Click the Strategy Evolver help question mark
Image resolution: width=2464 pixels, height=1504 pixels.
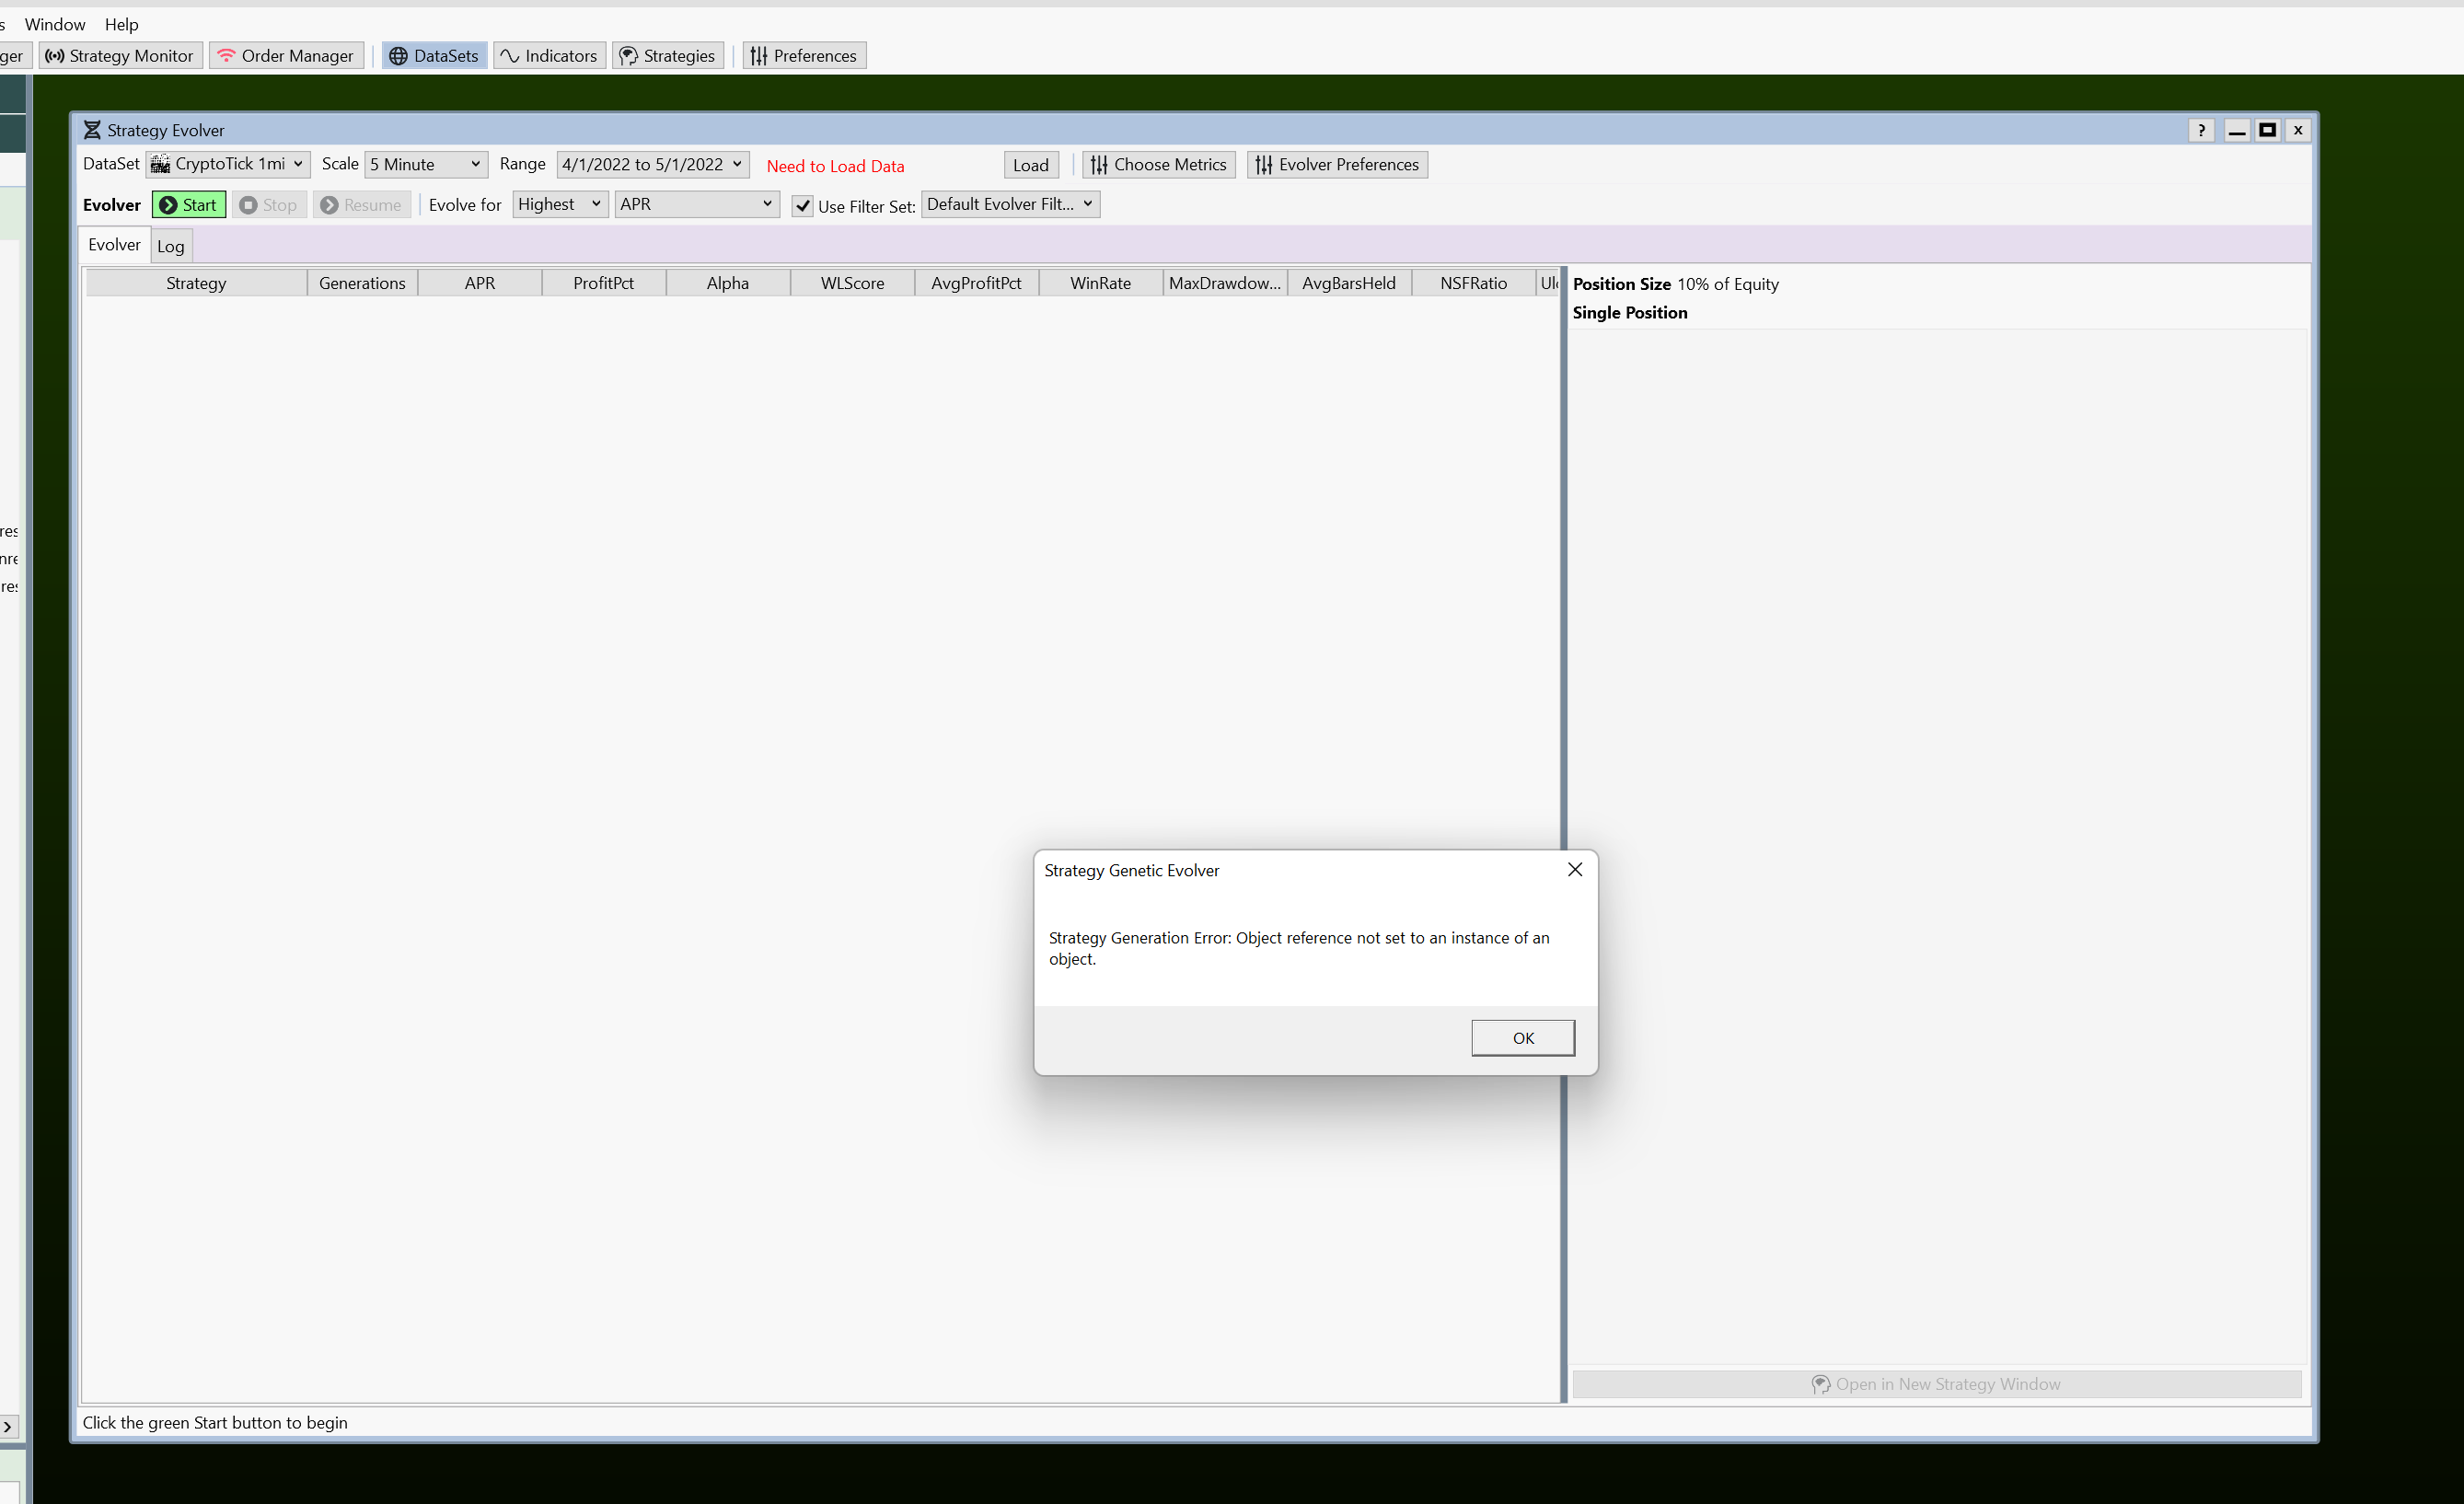click(2200, 130)
